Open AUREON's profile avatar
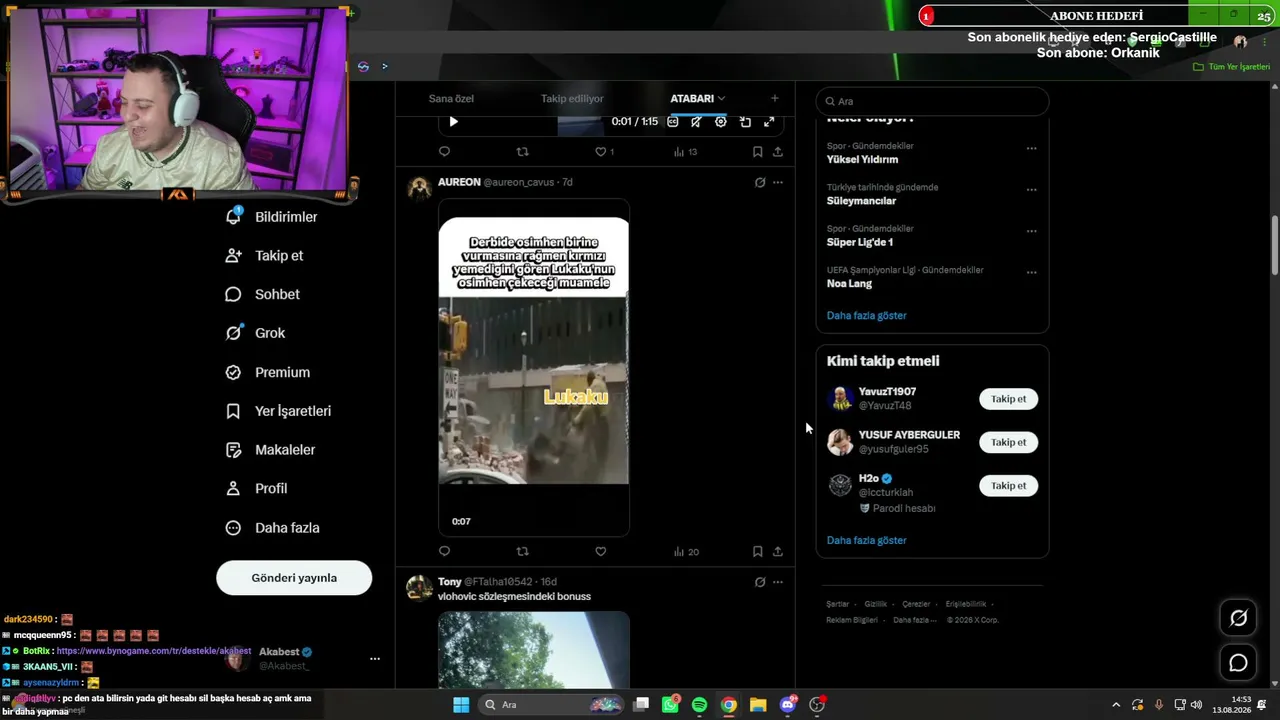This screenshot has height=720, width=1280. tap(420, 189)
